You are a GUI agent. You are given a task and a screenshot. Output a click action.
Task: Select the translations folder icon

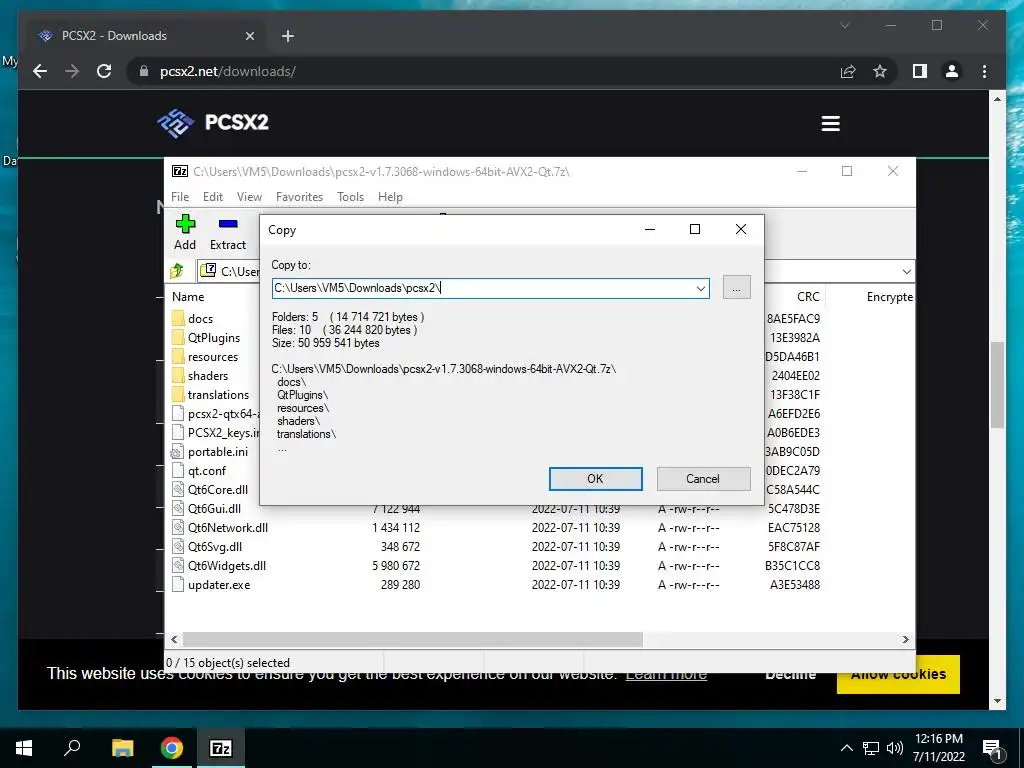[178, 394]
